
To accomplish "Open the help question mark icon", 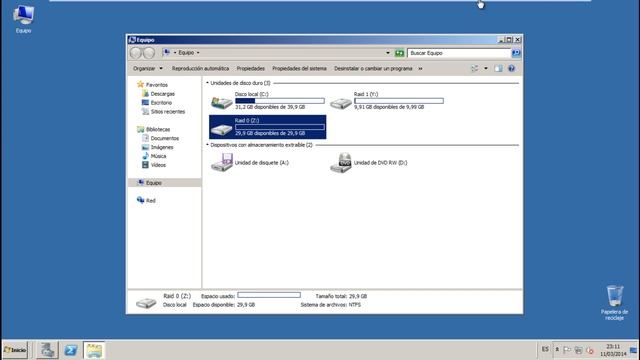I will click(x=511, y=69).
